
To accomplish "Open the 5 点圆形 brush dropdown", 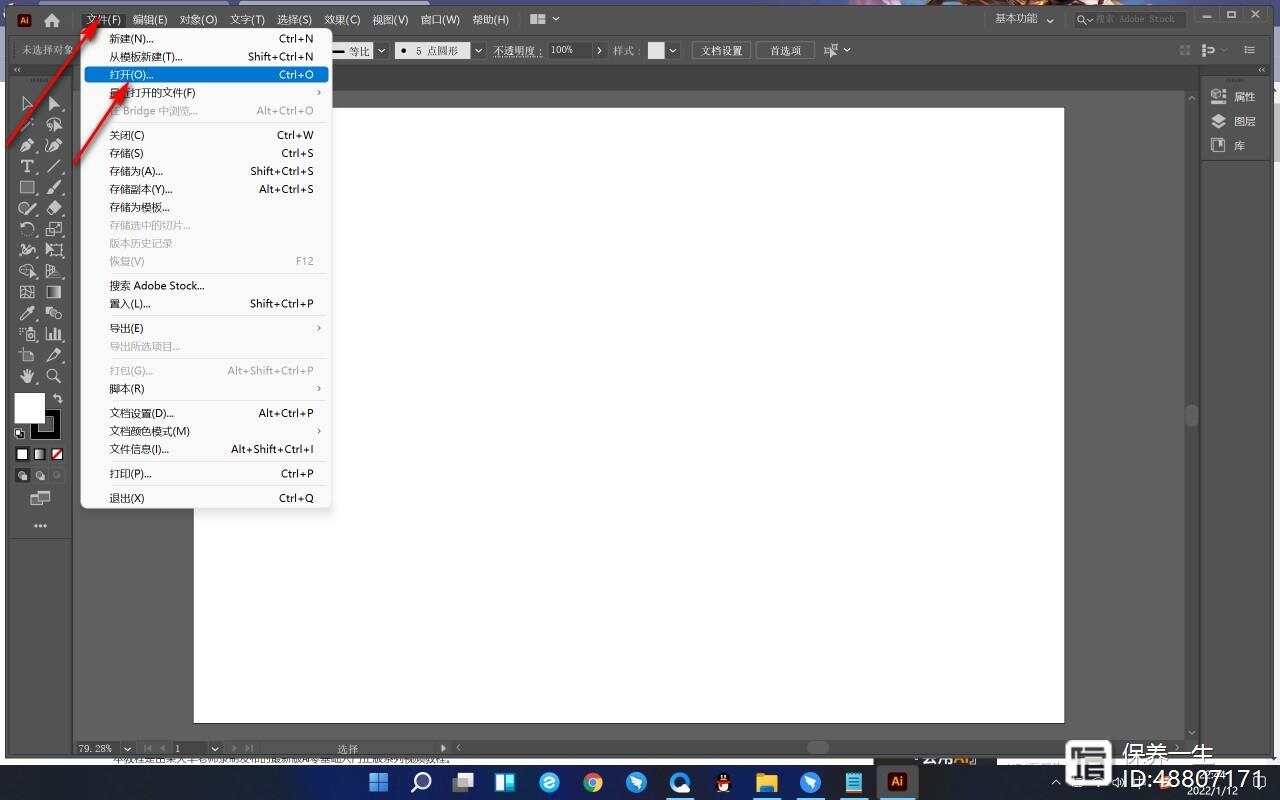I will [479, 50].
